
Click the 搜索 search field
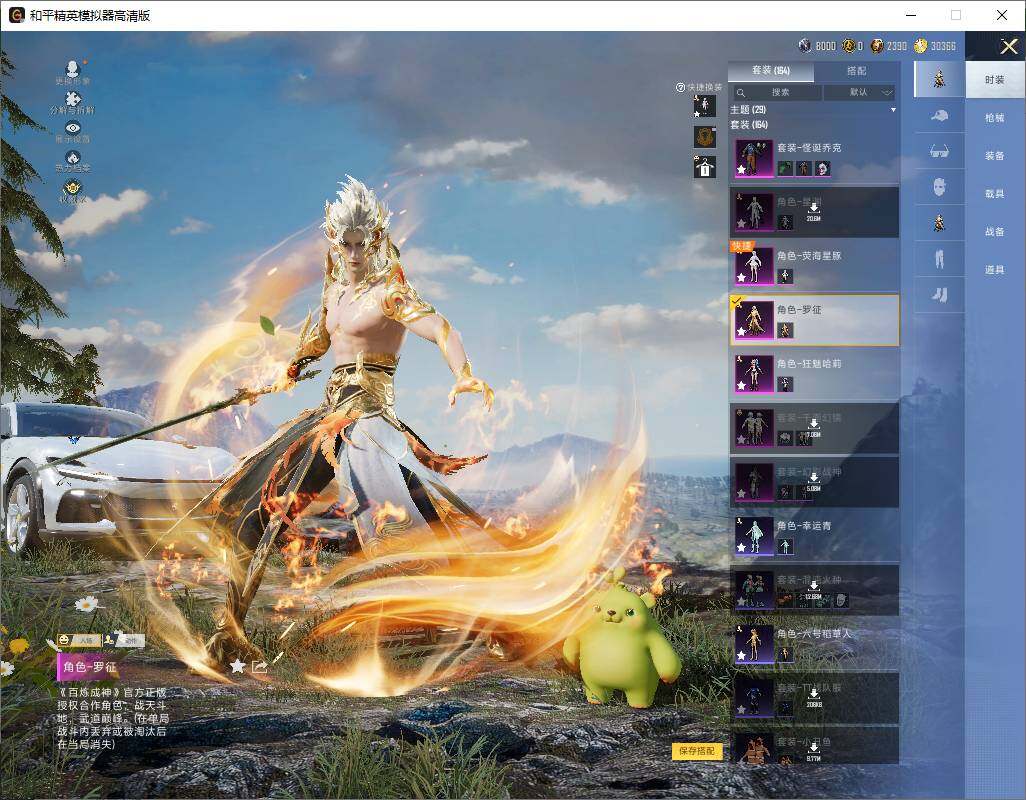775,92
